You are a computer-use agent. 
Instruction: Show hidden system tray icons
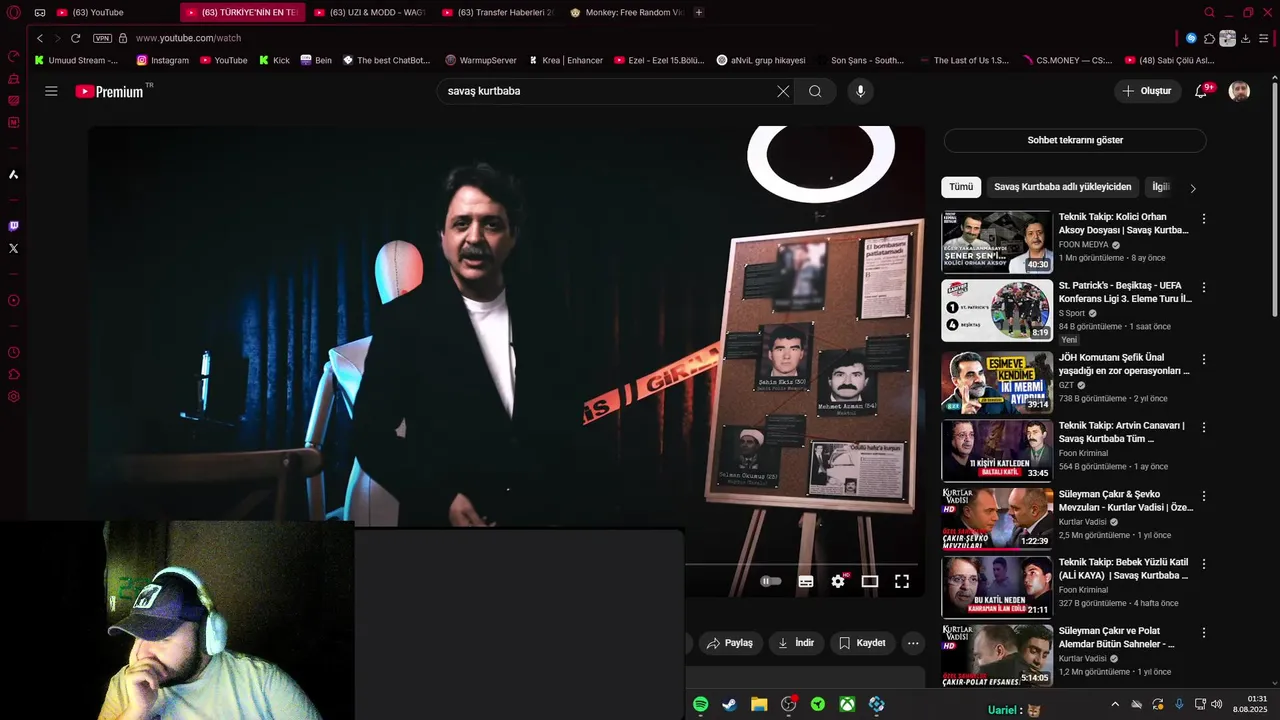[1115, 704]
